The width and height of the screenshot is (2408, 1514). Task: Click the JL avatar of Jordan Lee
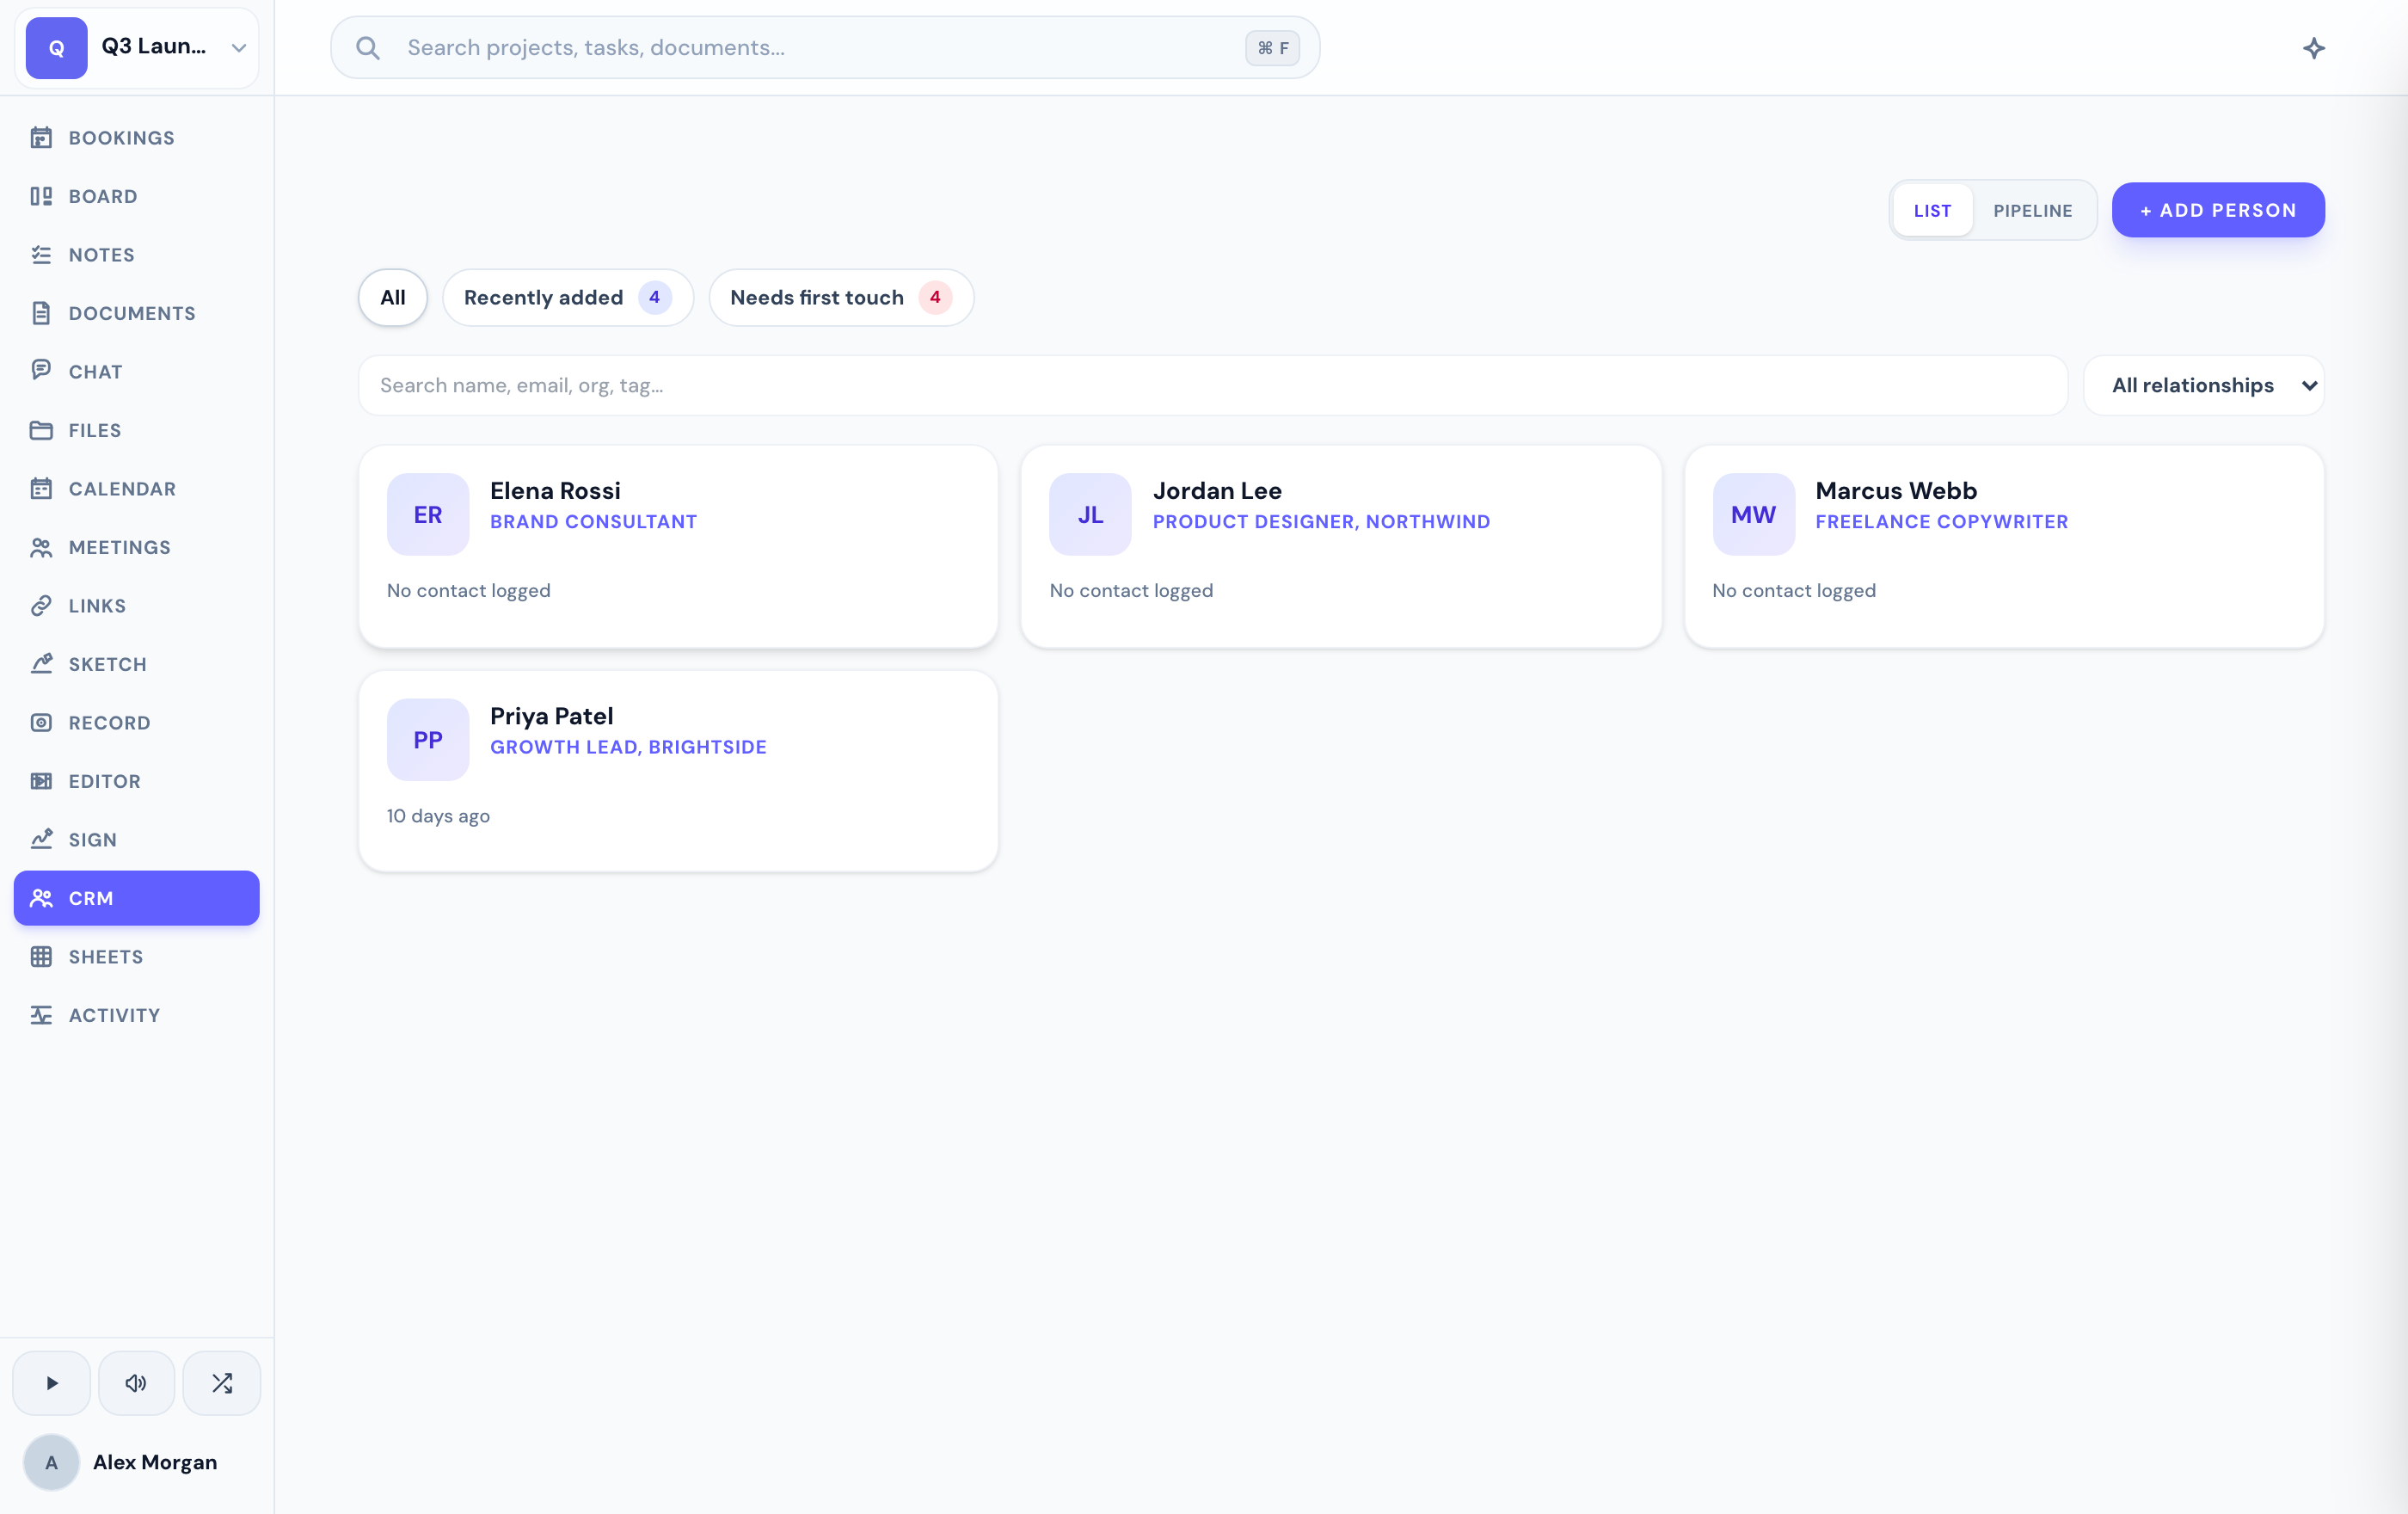point(1090,514)
